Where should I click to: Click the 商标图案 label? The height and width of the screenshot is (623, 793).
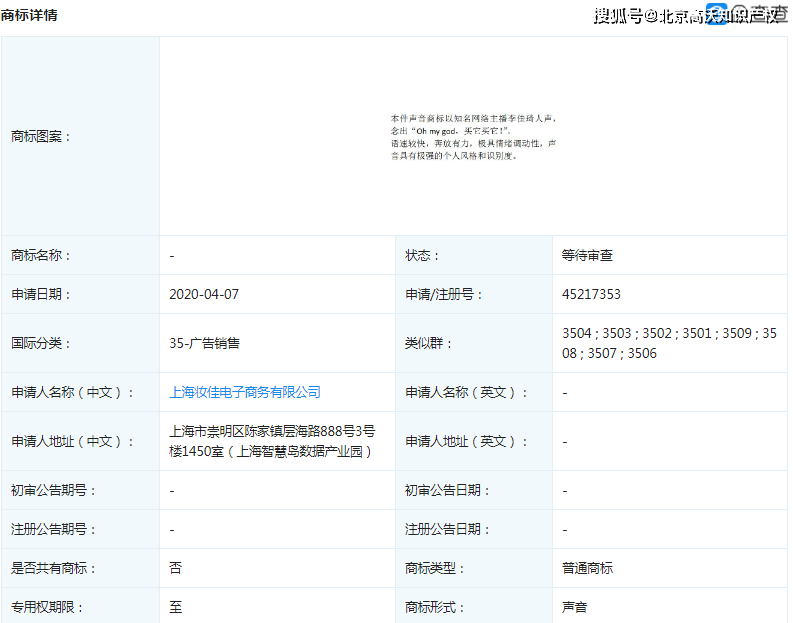click(41, 137)
